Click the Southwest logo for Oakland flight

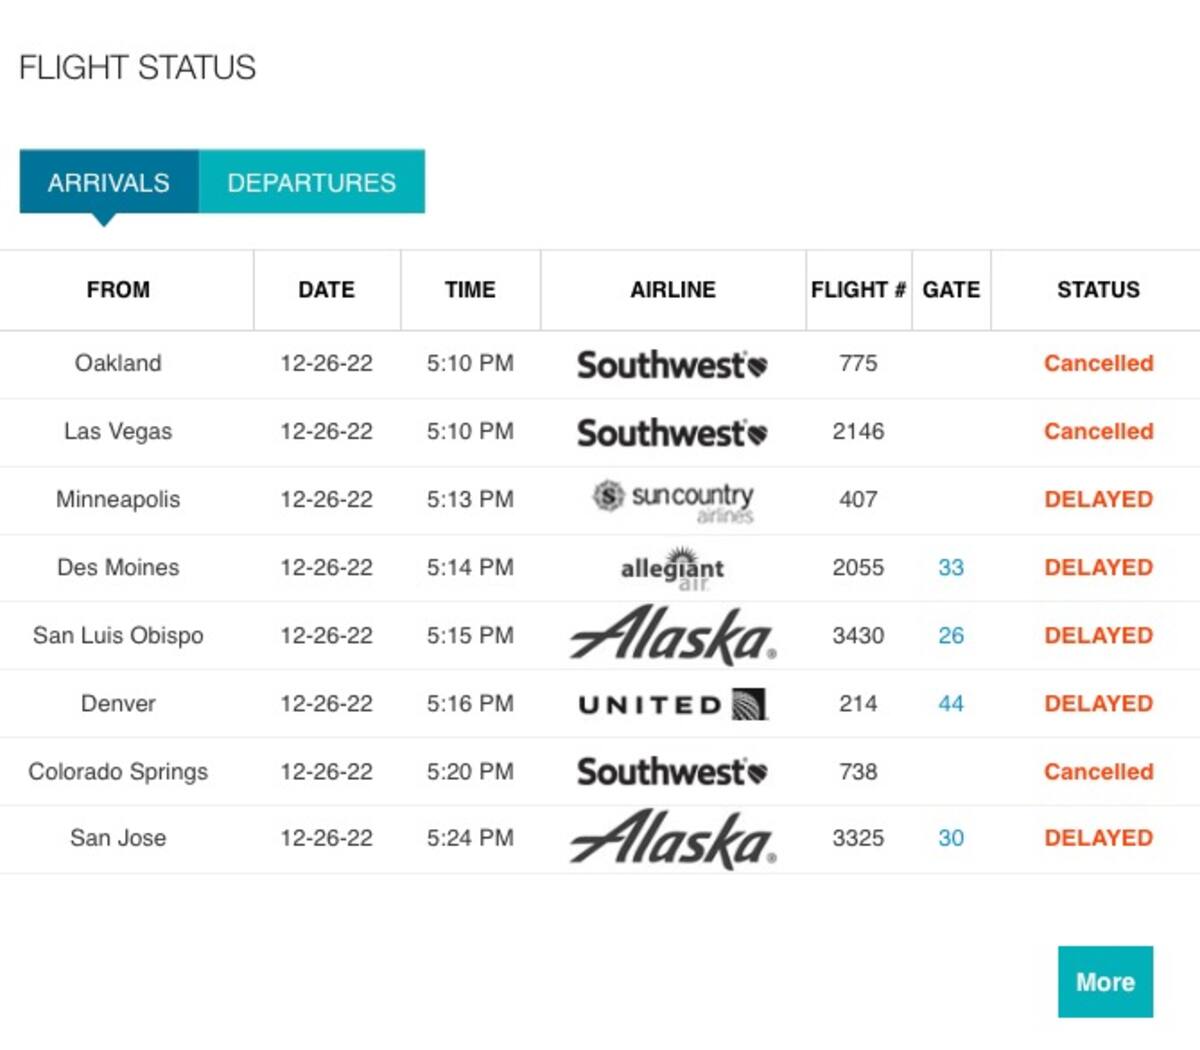[x=672, y=365]
